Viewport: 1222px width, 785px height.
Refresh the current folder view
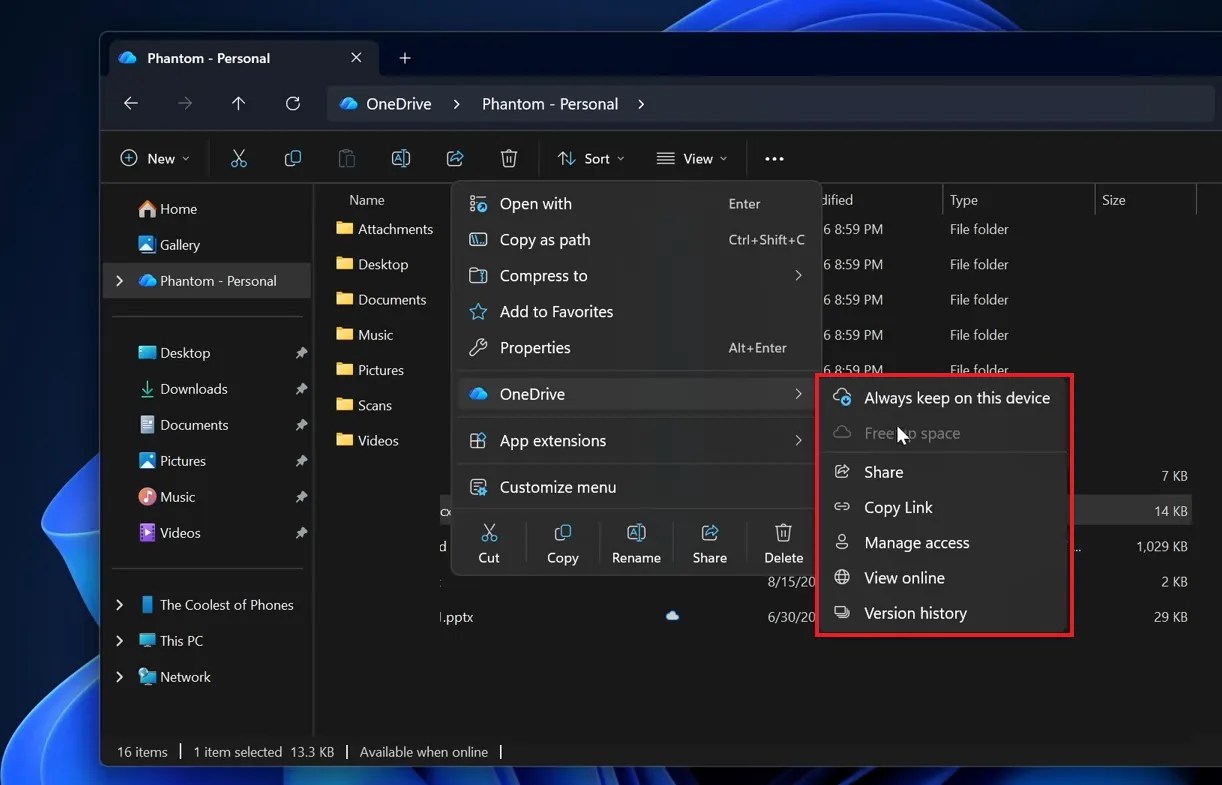pos(292,103)
